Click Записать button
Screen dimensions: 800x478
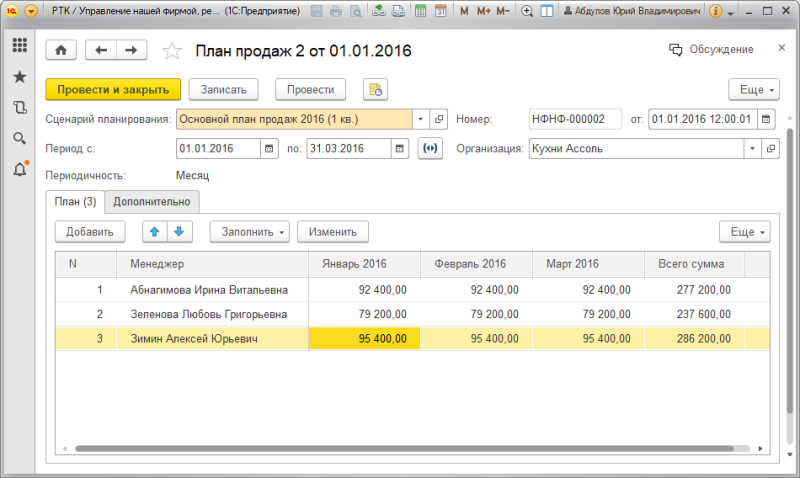[x=223, y=89]
